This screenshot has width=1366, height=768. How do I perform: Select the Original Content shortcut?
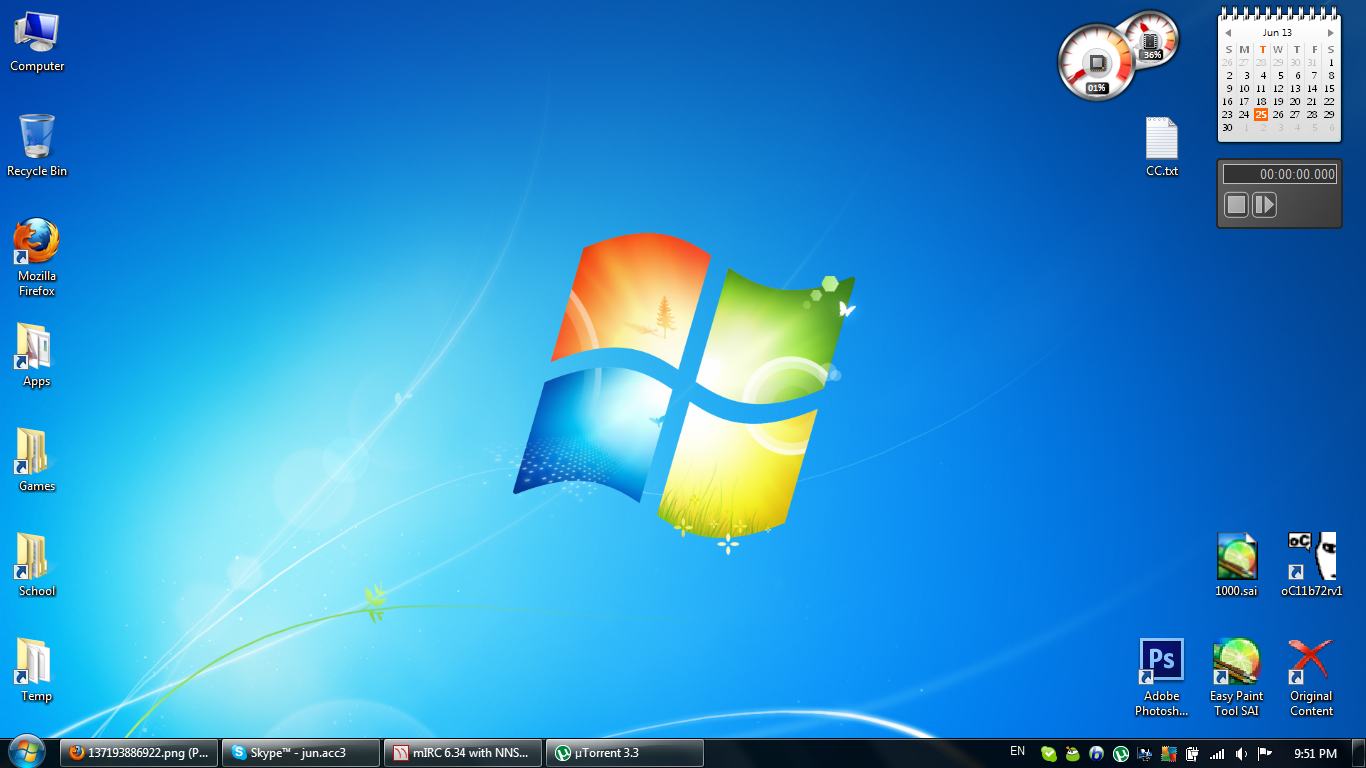click(1310, 661)
